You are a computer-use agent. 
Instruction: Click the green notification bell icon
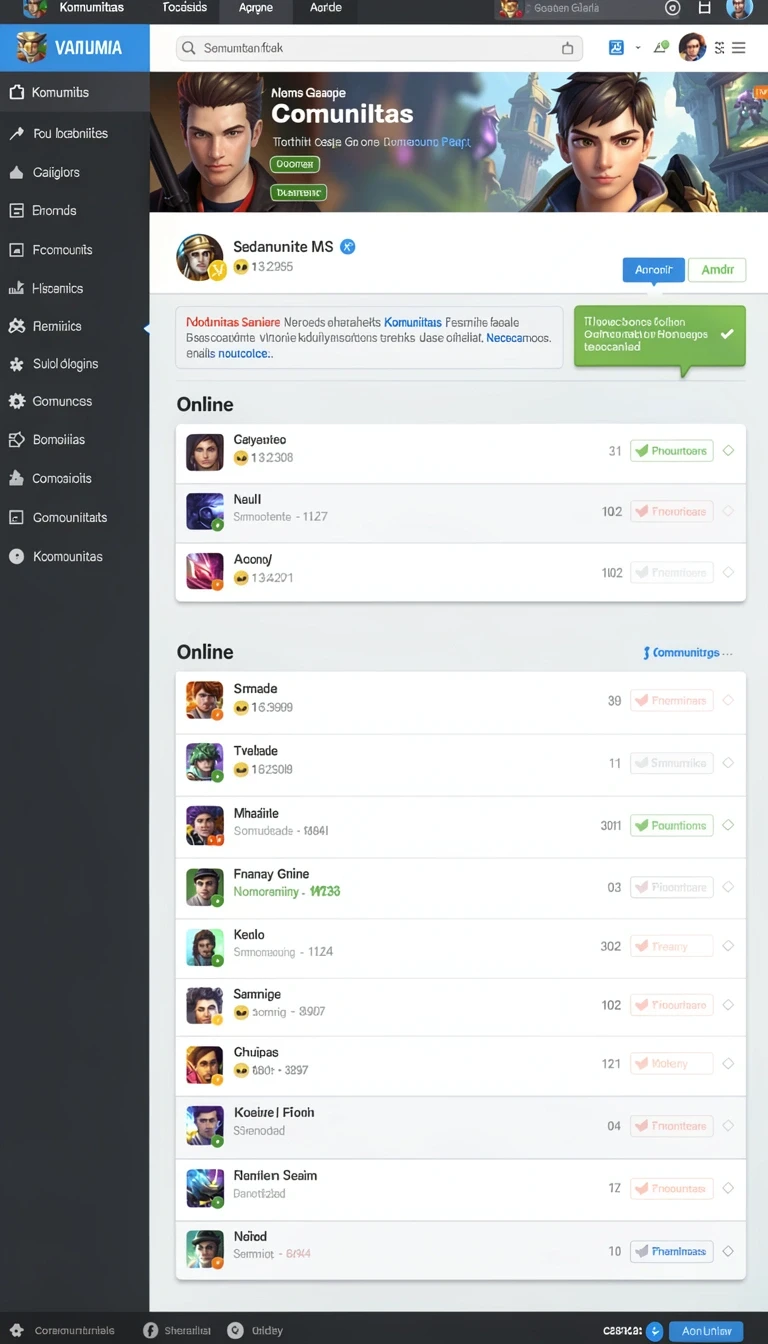661,47
